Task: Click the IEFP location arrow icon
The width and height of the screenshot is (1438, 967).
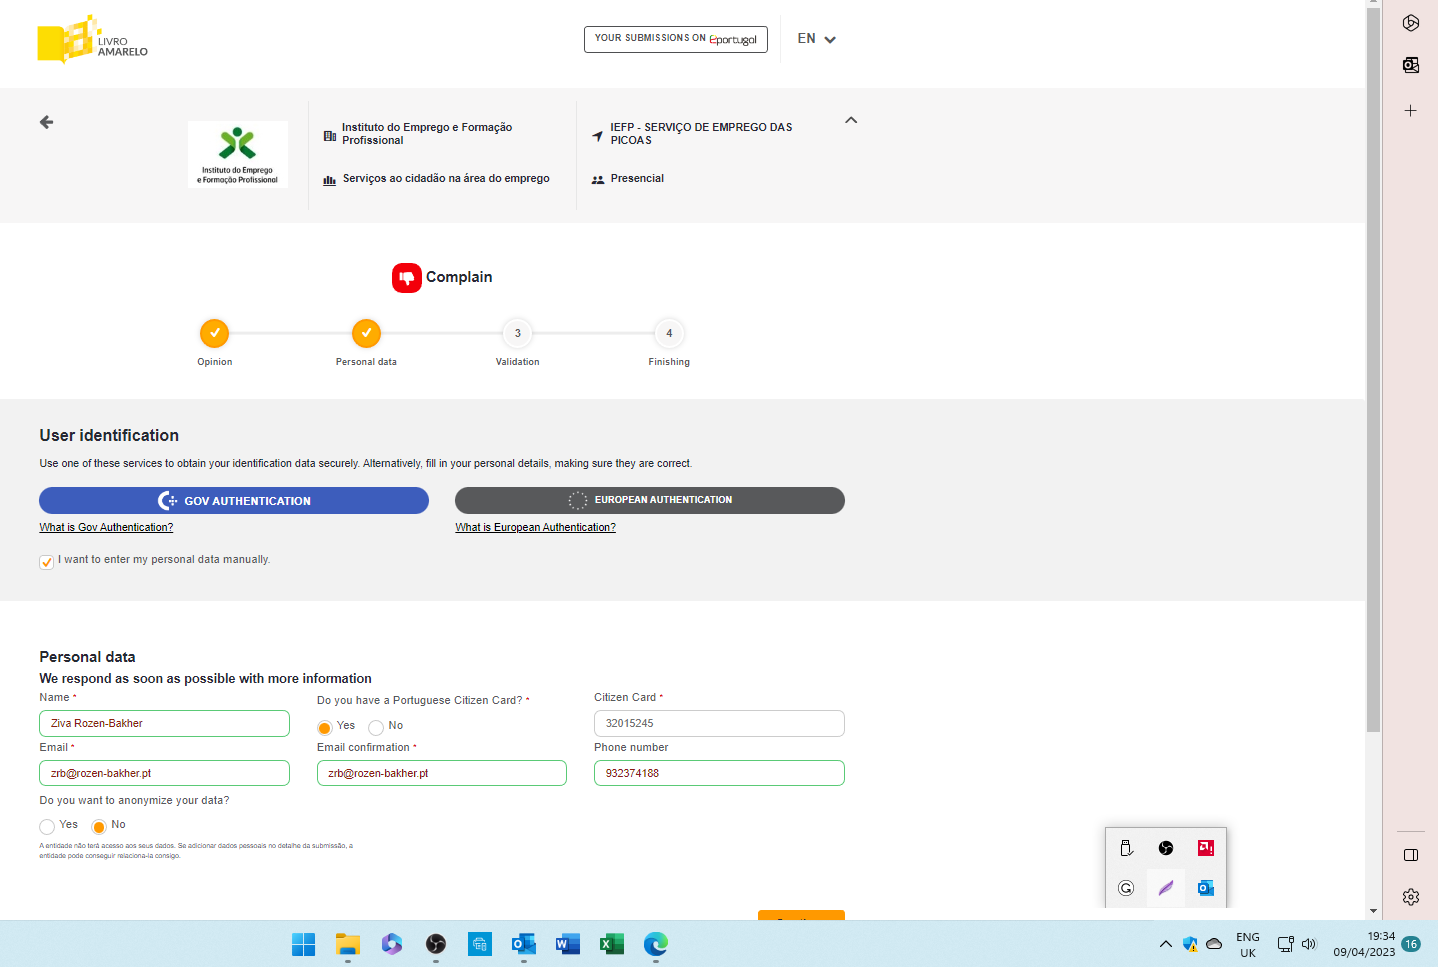Action: pos(598,135)
